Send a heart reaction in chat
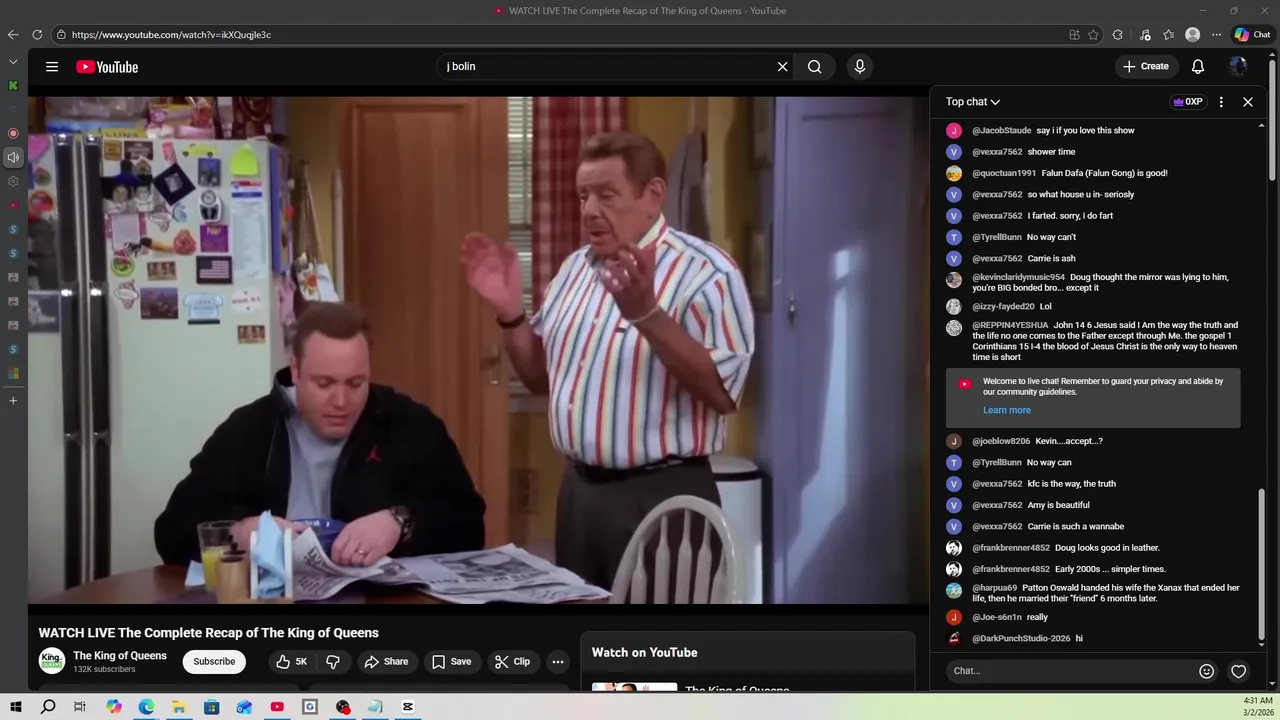Image resolution: width=1280 pixels, height=720 pixels. [x=1239, y=671]
